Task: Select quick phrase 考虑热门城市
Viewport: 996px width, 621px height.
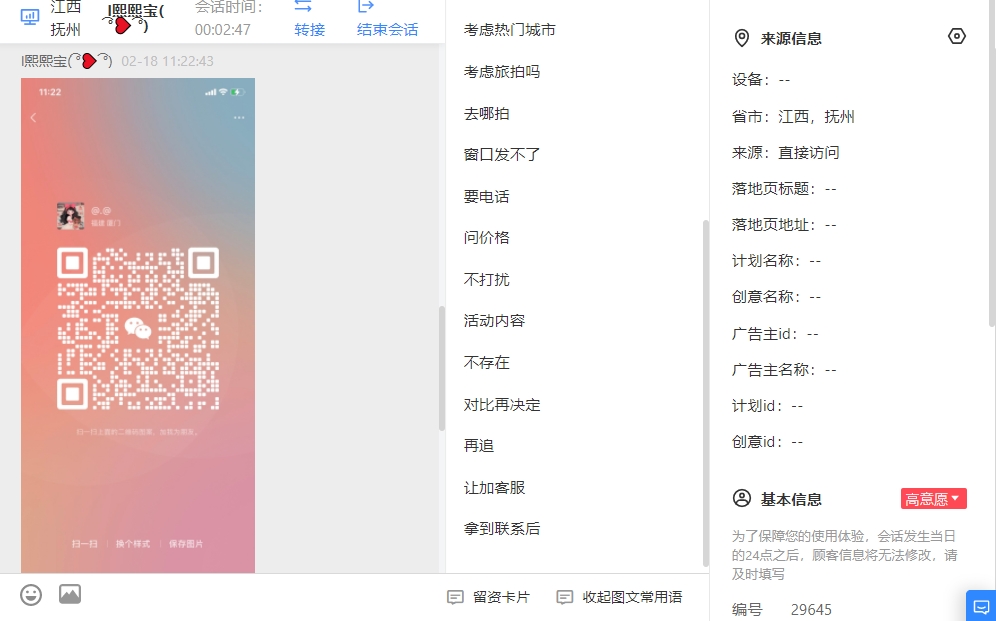Action: click(x=509, y=30)
